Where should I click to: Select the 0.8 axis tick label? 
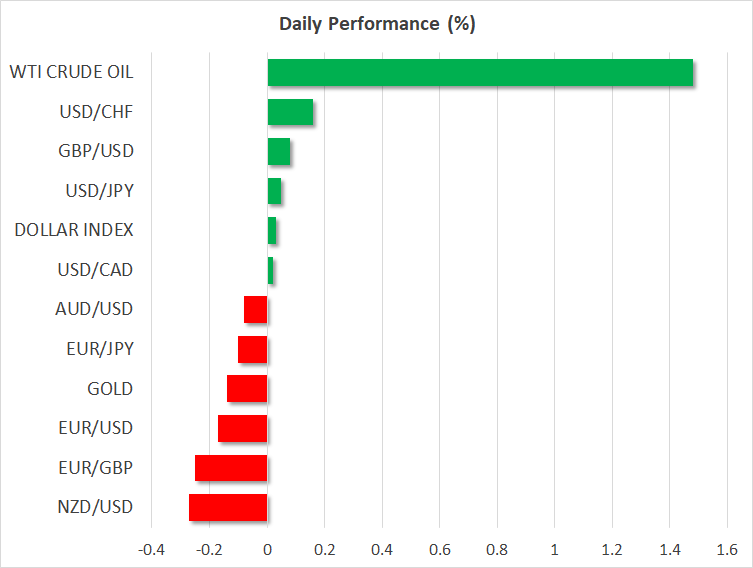(x=497, y=550)
